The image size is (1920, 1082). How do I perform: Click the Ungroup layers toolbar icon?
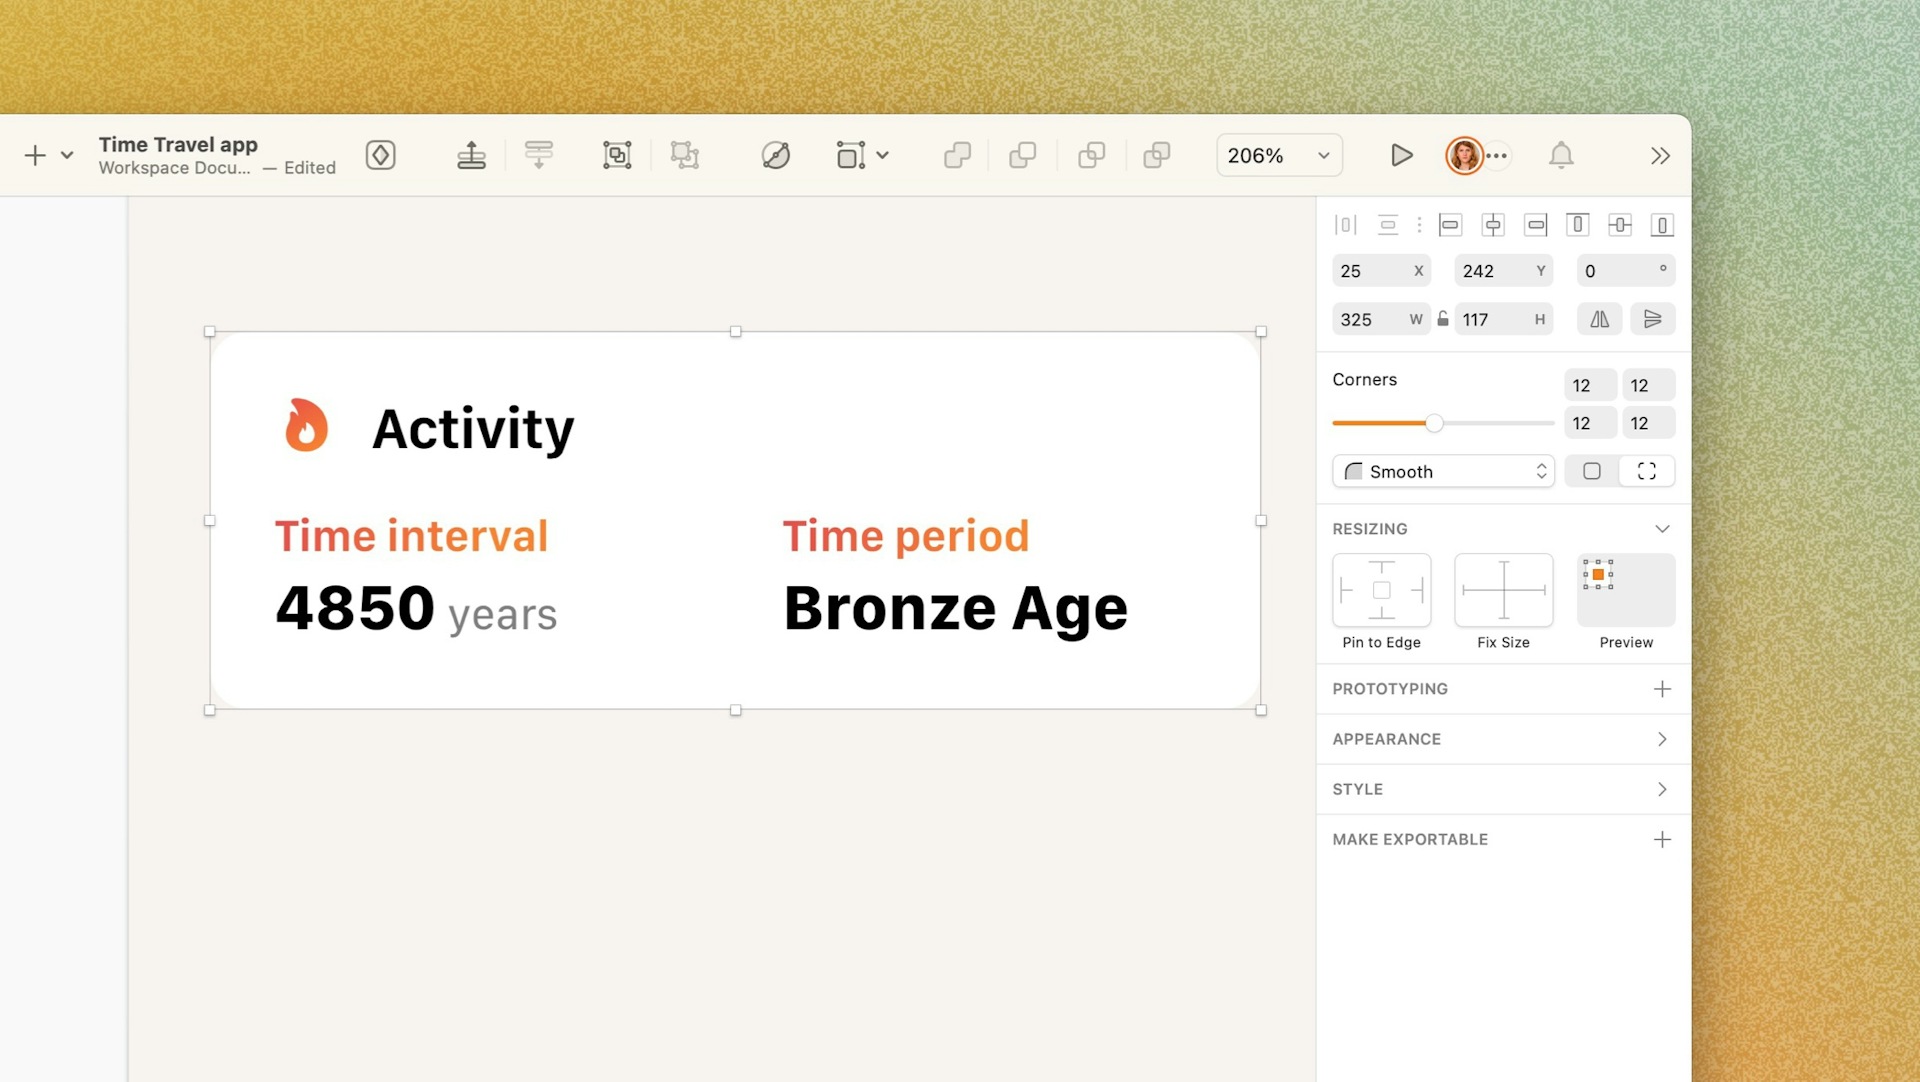(x=685, y=155)
